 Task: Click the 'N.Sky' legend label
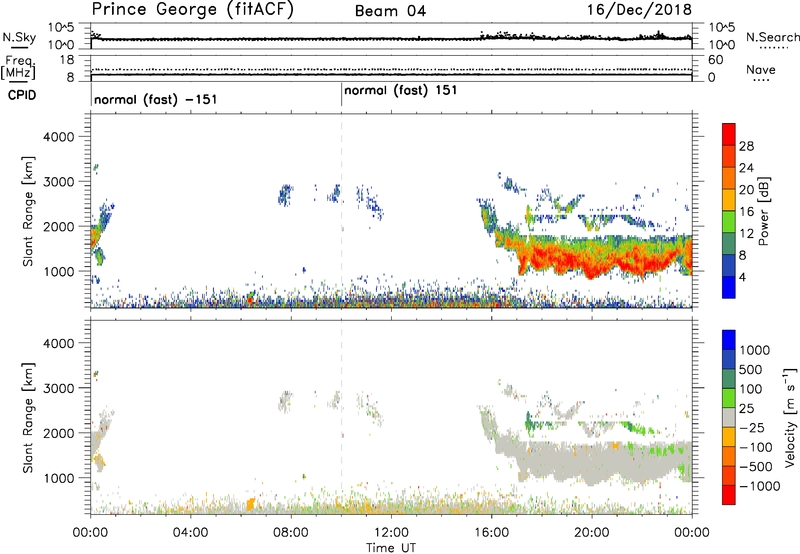point(19,37)
